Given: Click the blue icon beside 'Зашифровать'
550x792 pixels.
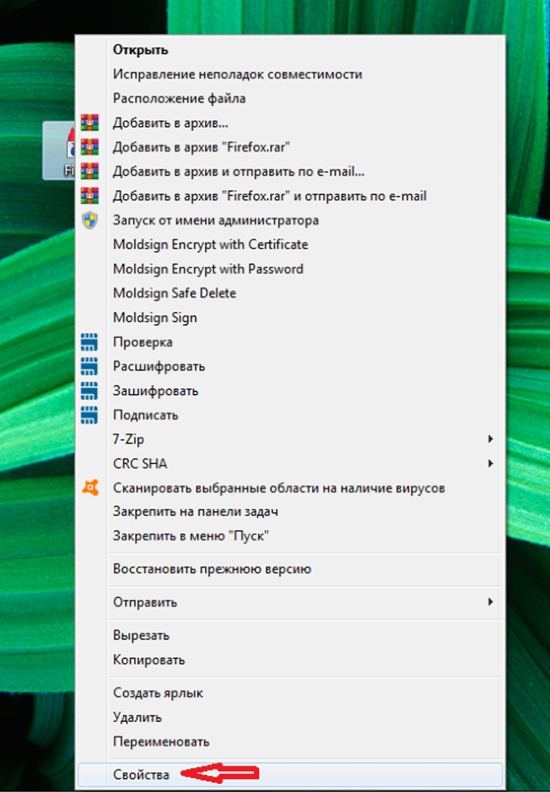Looking at the screenshot, I should 89,390.
